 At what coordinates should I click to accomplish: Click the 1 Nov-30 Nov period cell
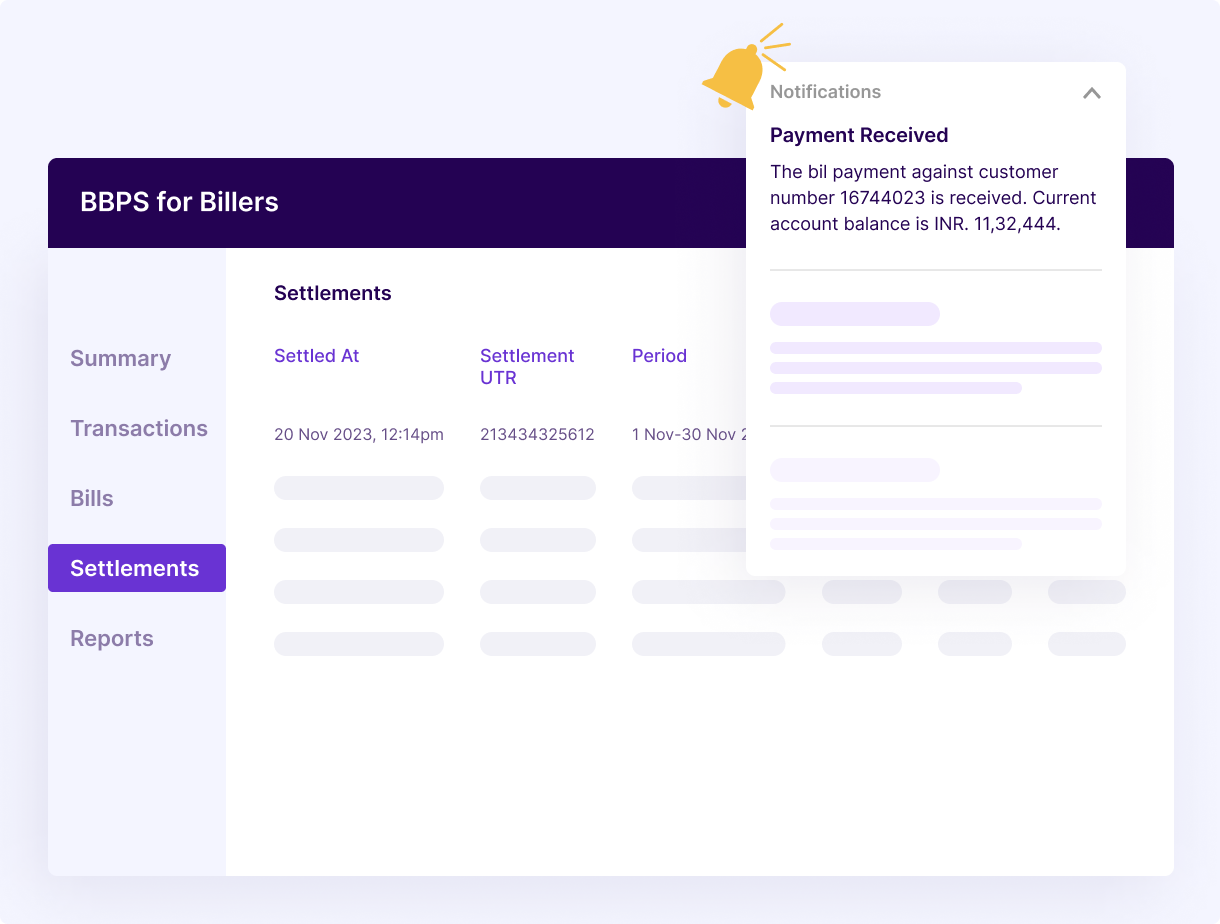click(689, 435)
